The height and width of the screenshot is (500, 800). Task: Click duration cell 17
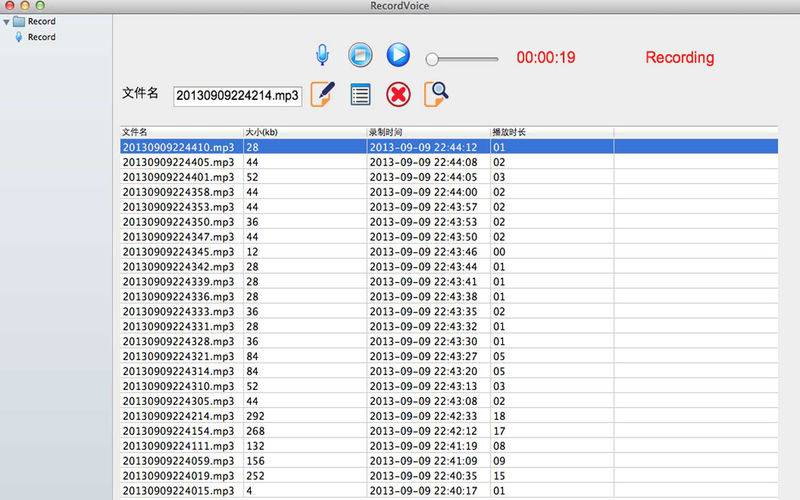(x=499, y=431)
